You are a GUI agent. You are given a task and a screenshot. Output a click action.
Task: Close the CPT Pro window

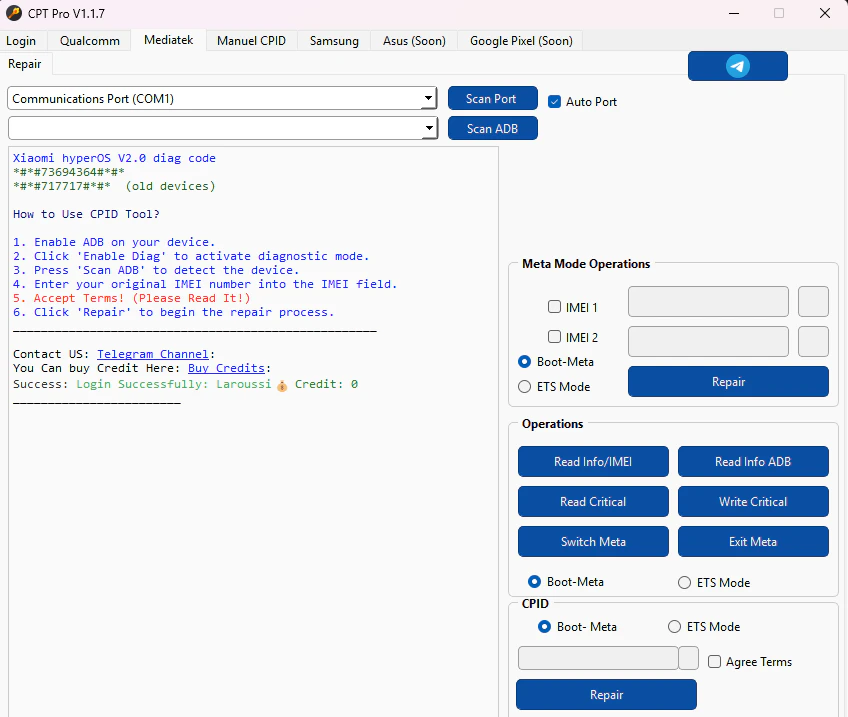pyautogui.click(x=825, y=13)
